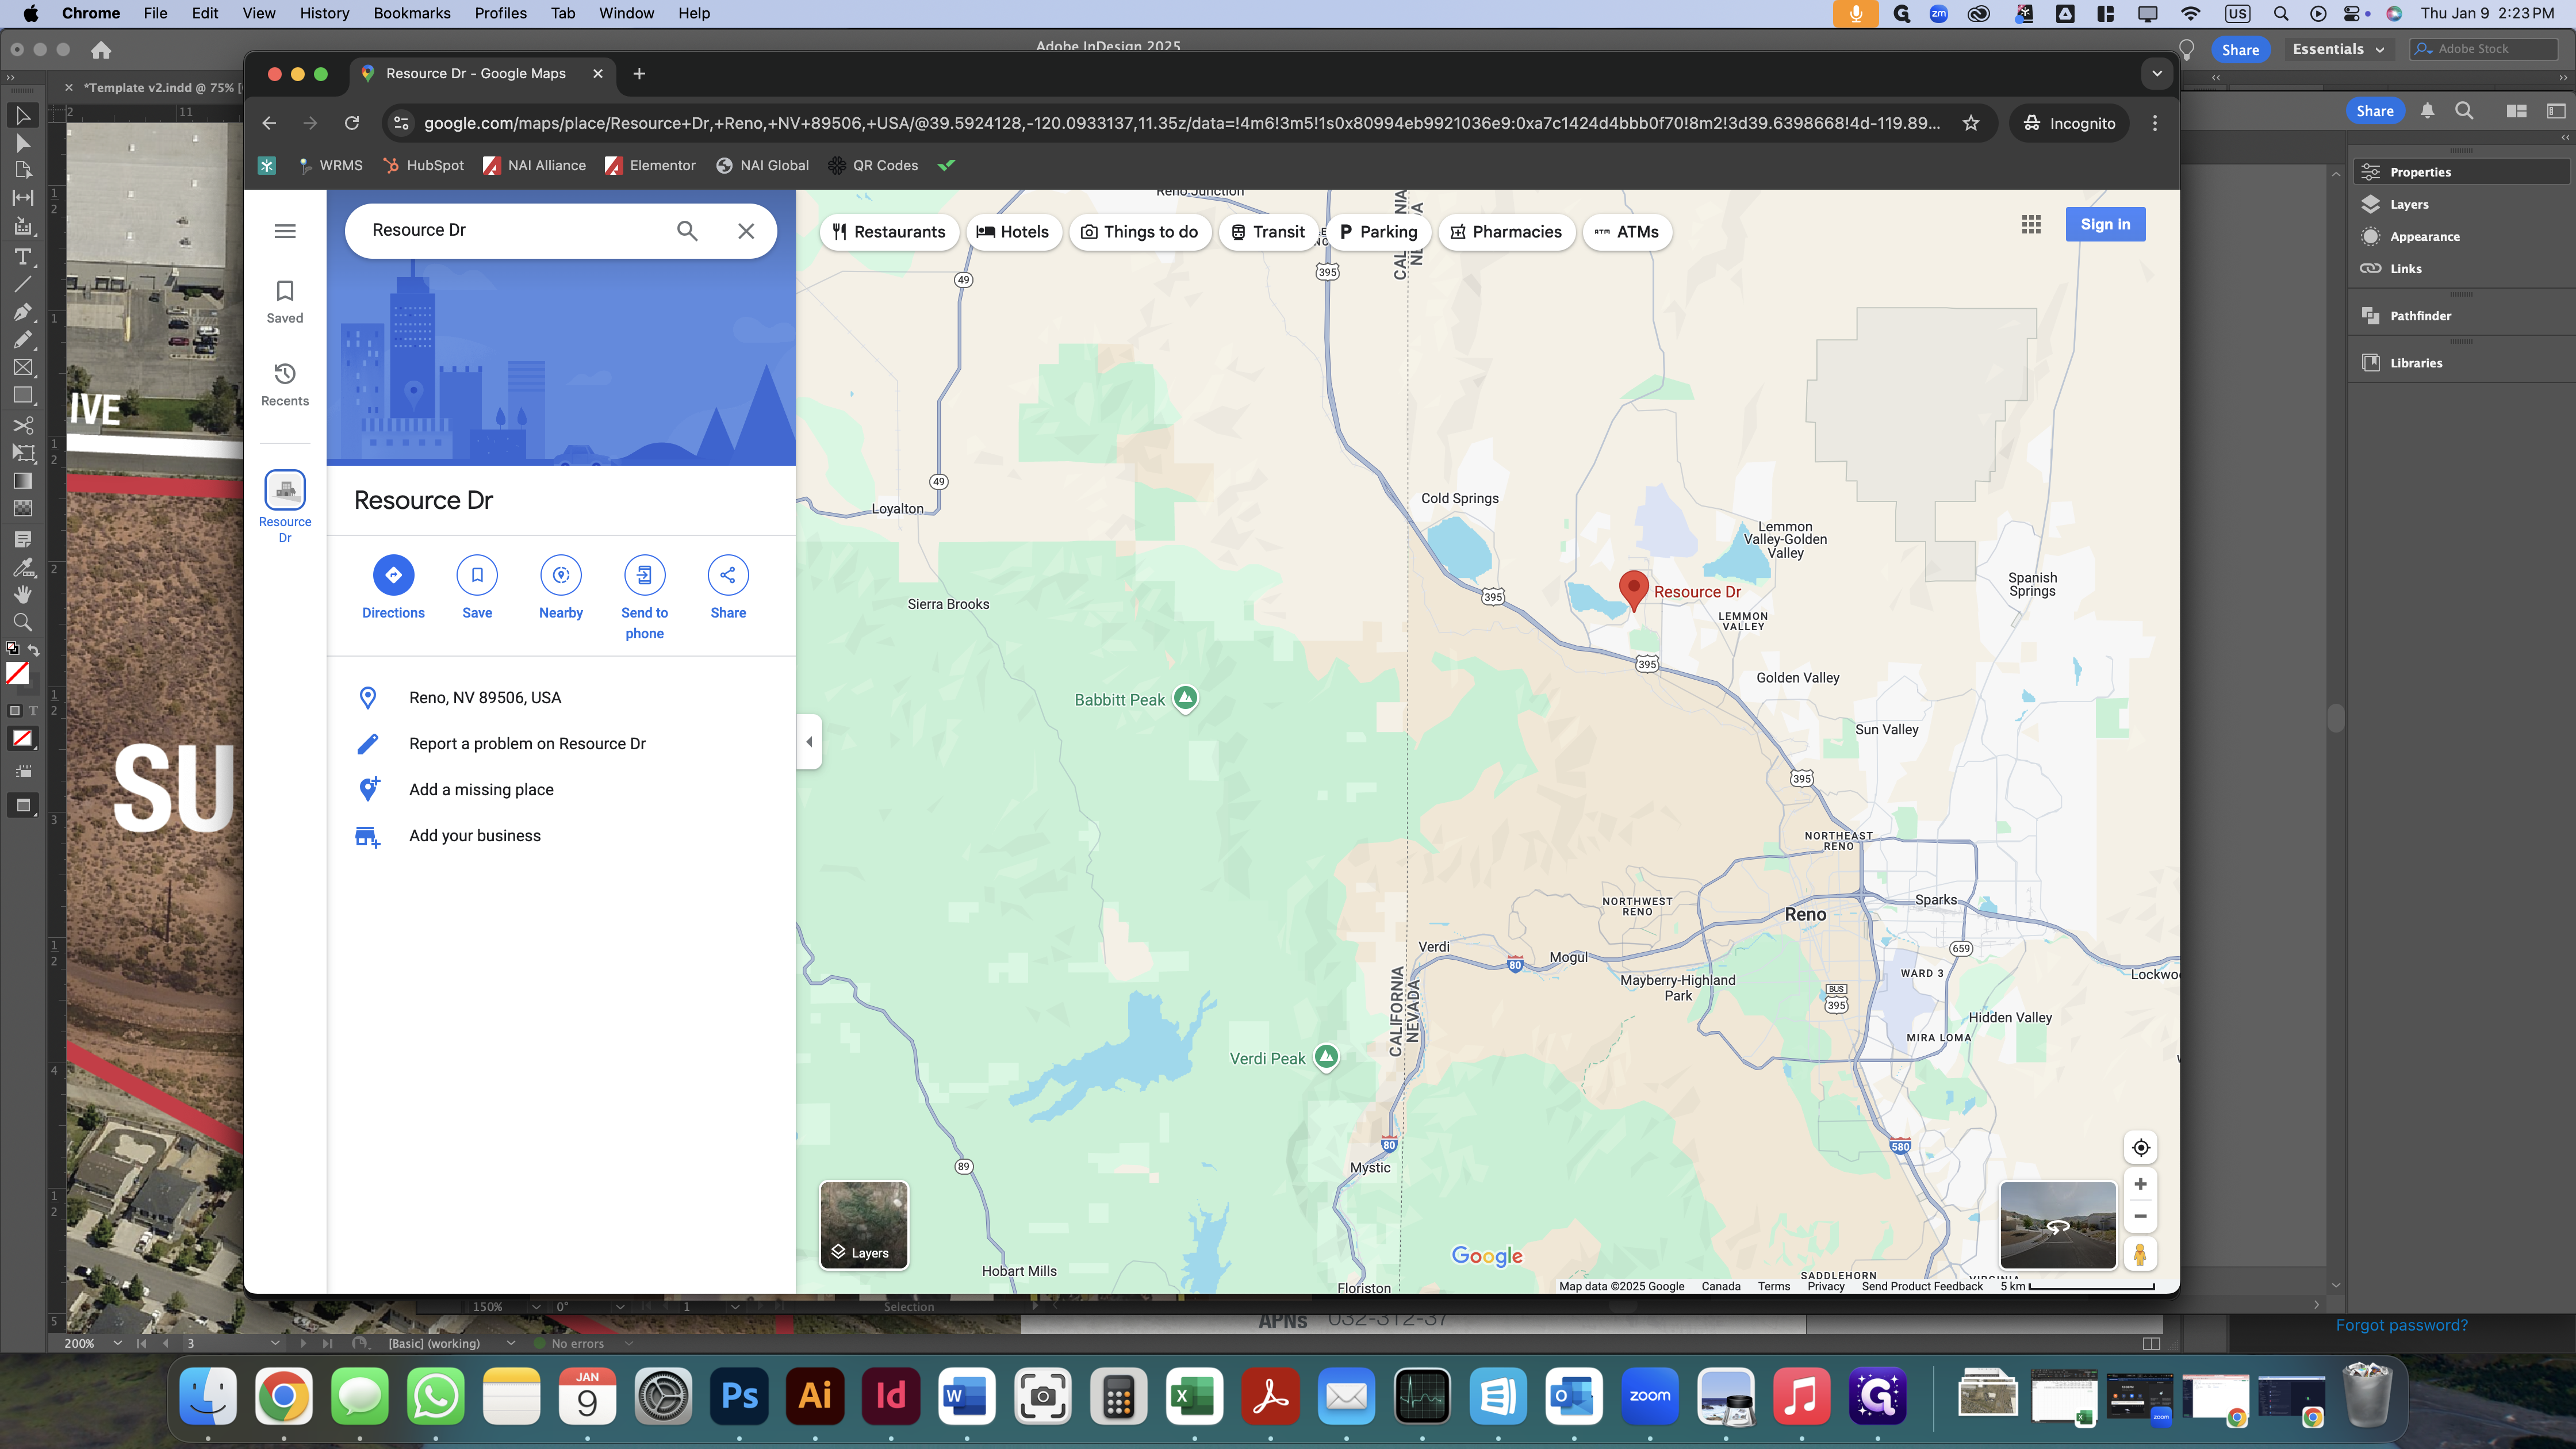2576x1449 pixels.
Task: Open the NAI Alliance bookmark
Action: tap(535, 165)
